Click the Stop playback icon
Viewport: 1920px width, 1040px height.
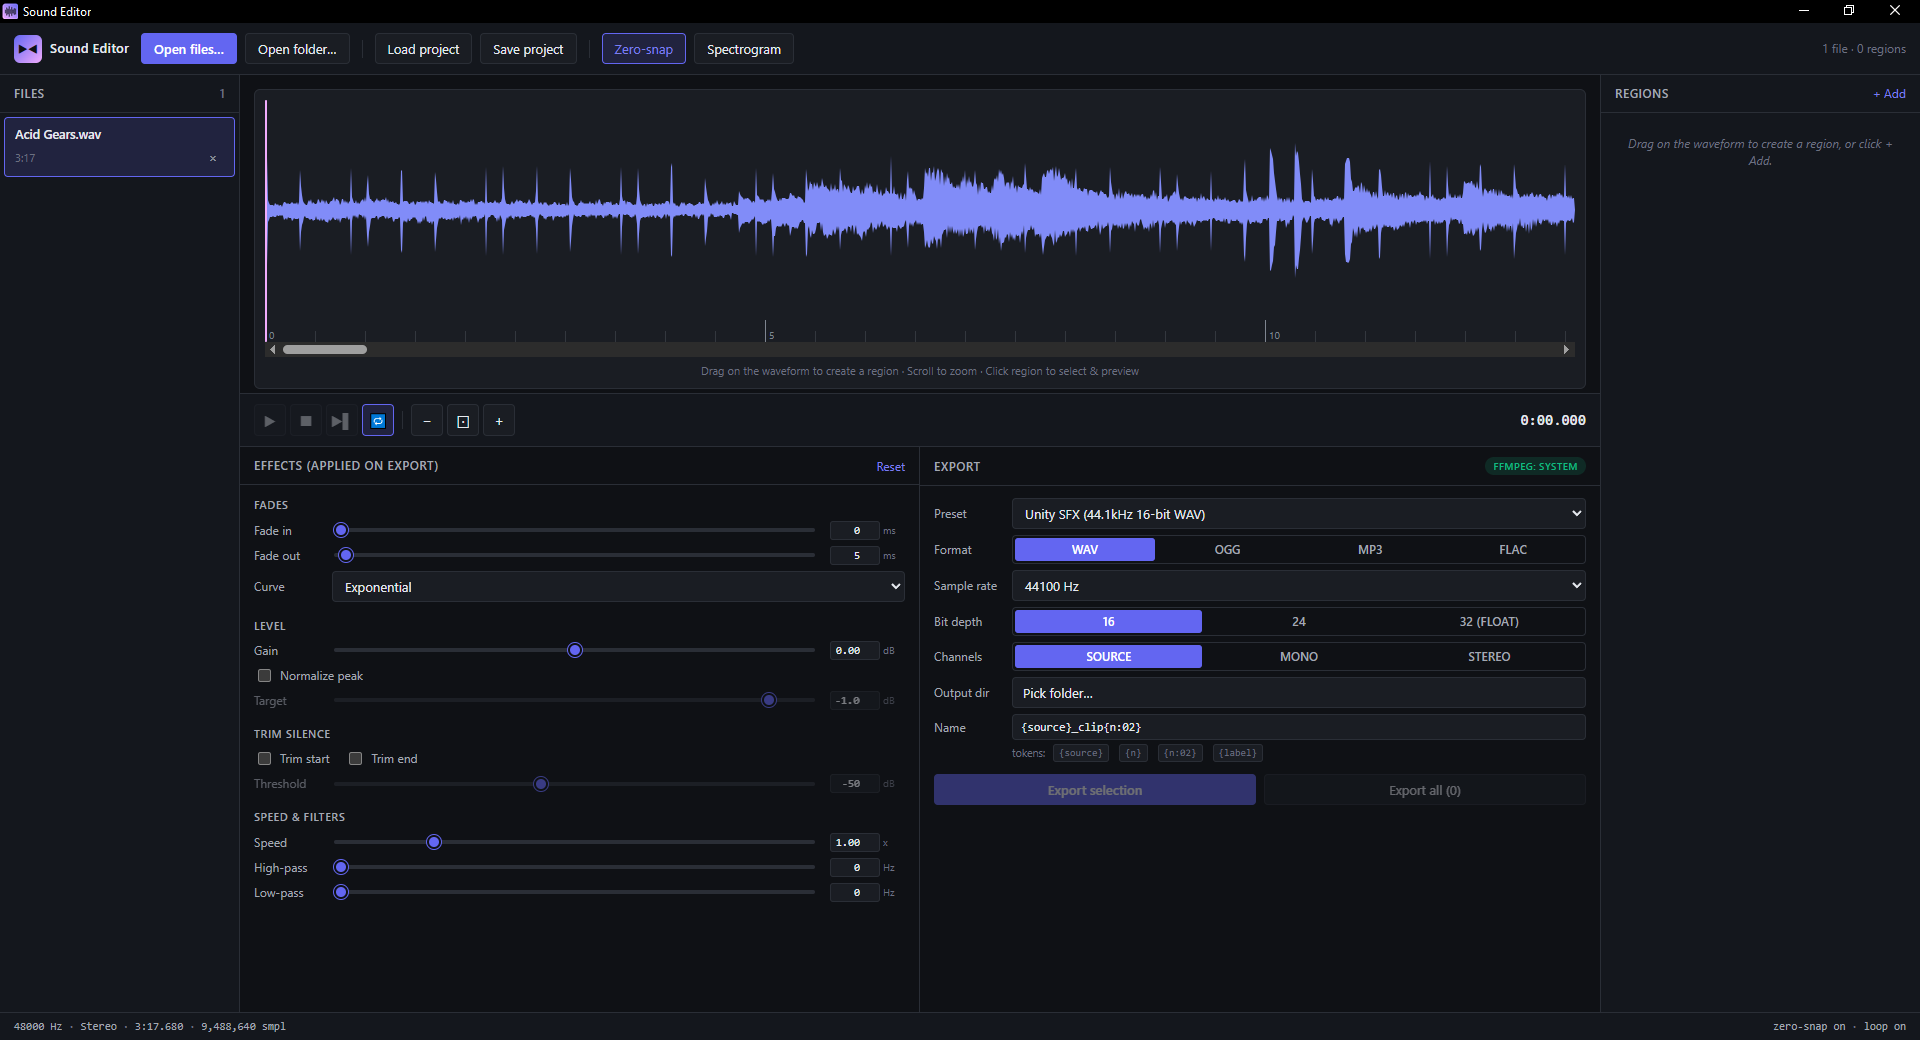point(306,421)
